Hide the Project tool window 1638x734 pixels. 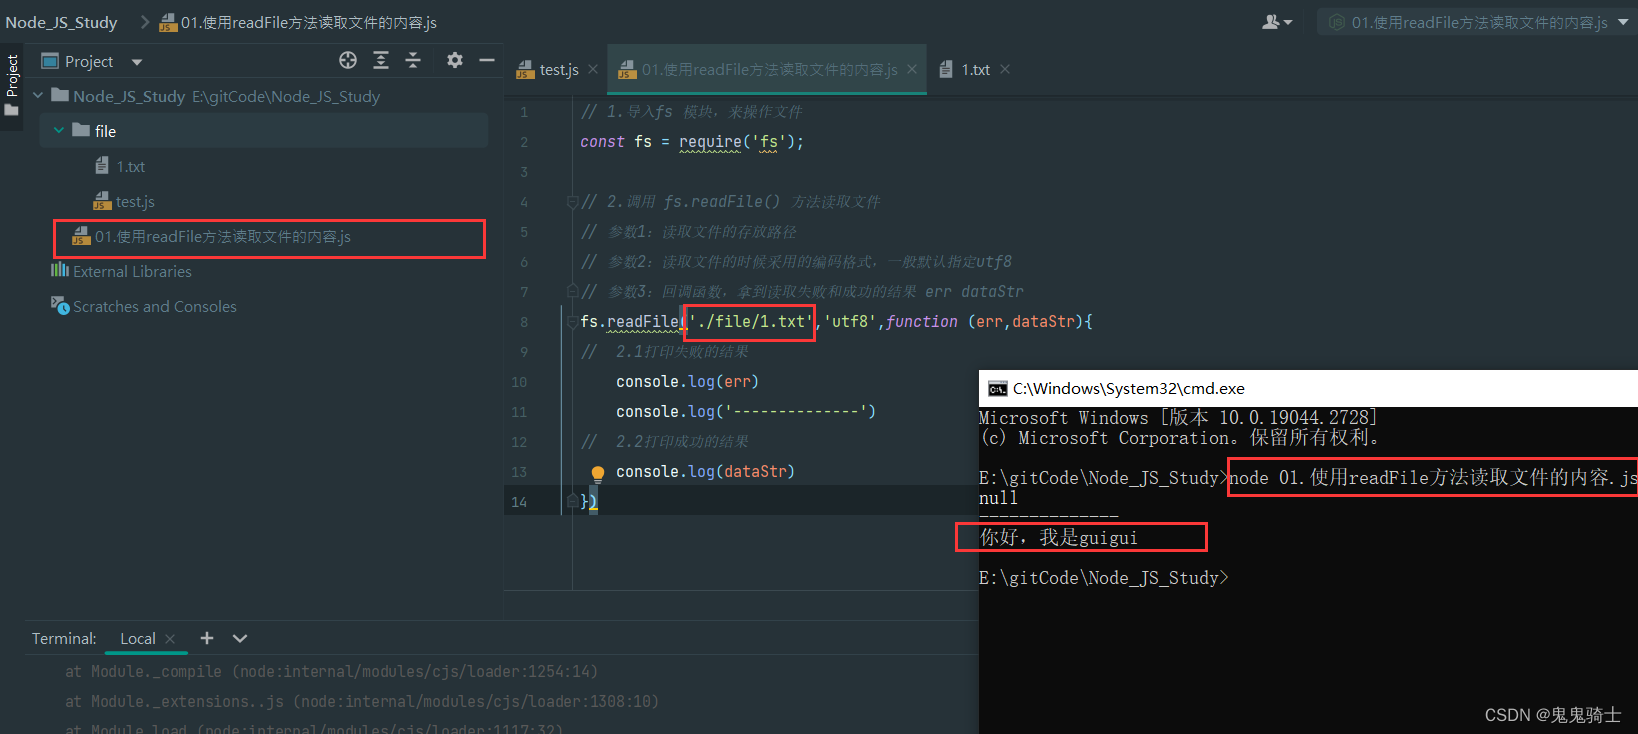coord(487,61)
